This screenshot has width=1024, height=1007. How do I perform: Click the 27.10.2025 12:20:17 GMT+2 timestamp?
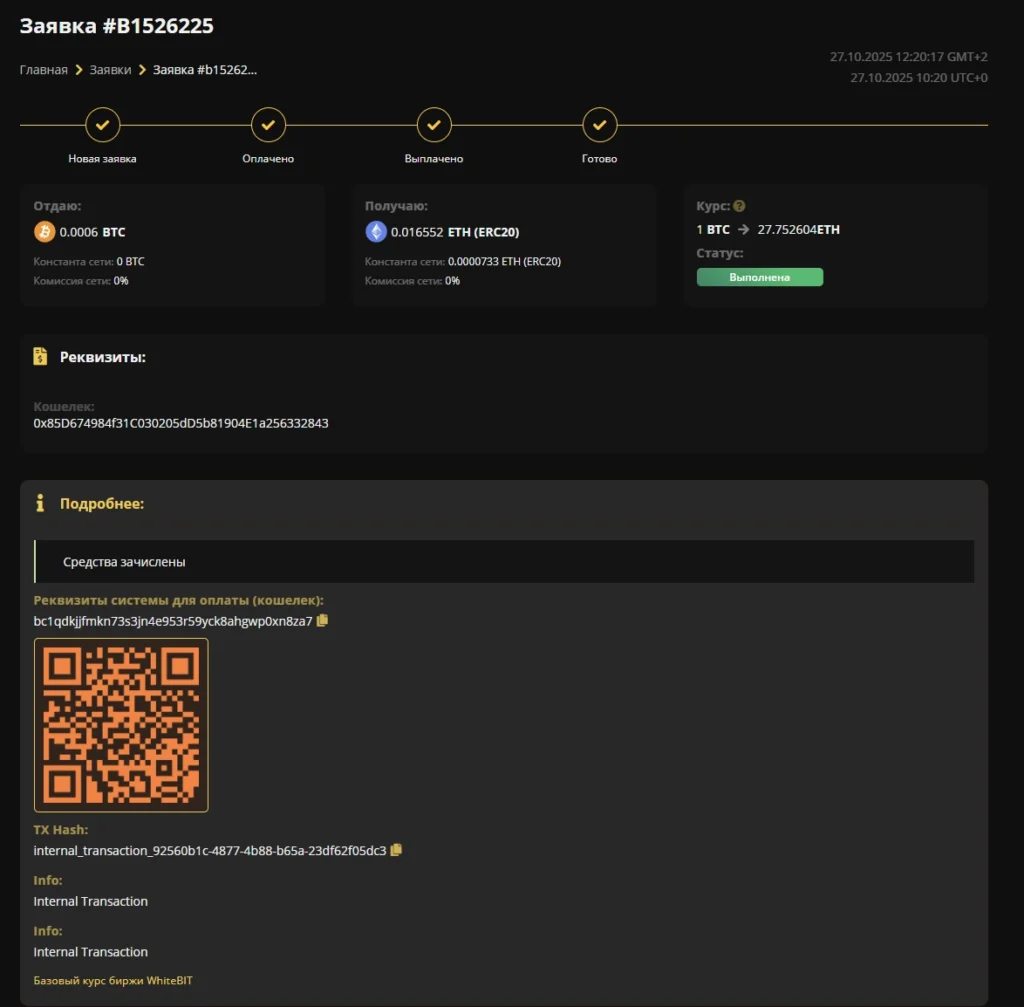(x=908, y=57)
